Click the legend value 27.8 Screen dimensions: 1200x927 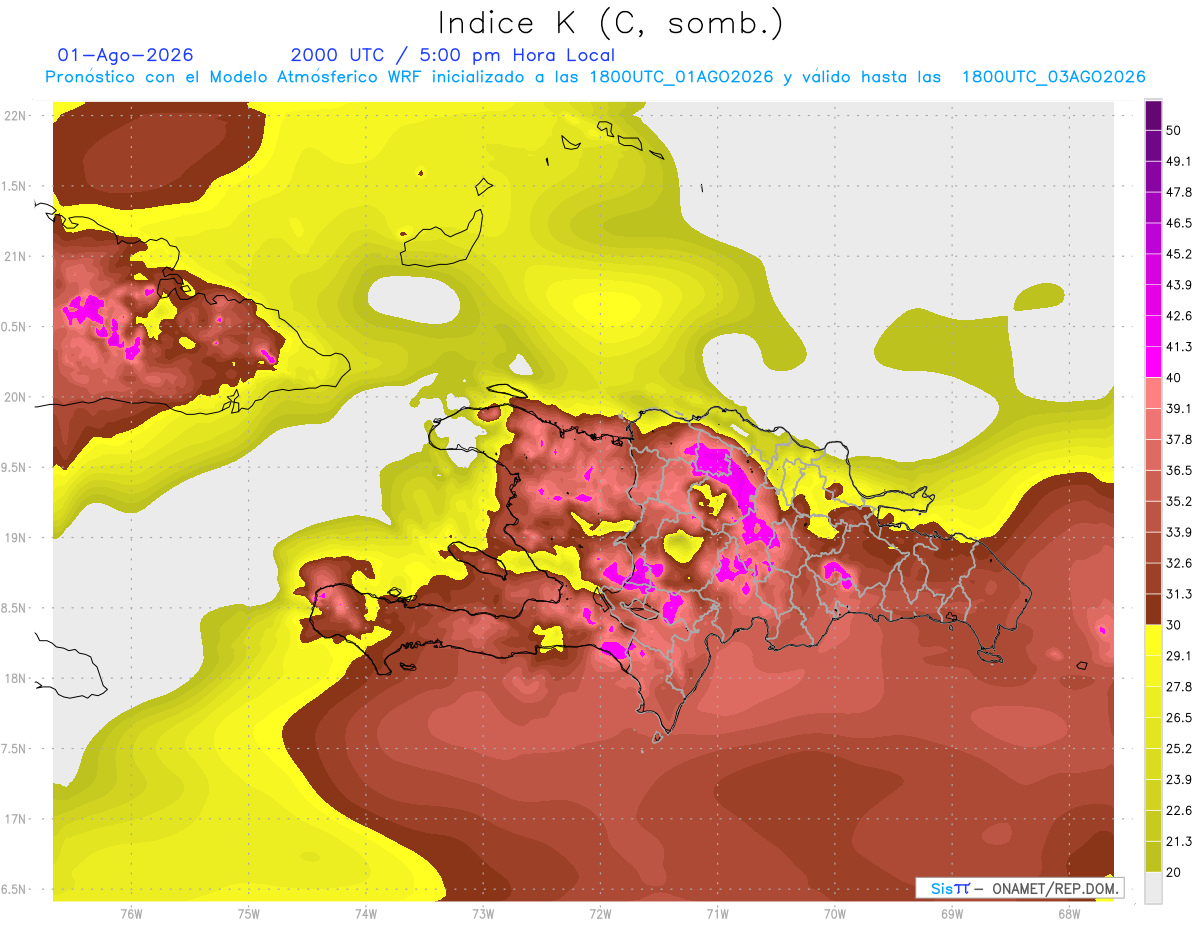click(1179, 687)
